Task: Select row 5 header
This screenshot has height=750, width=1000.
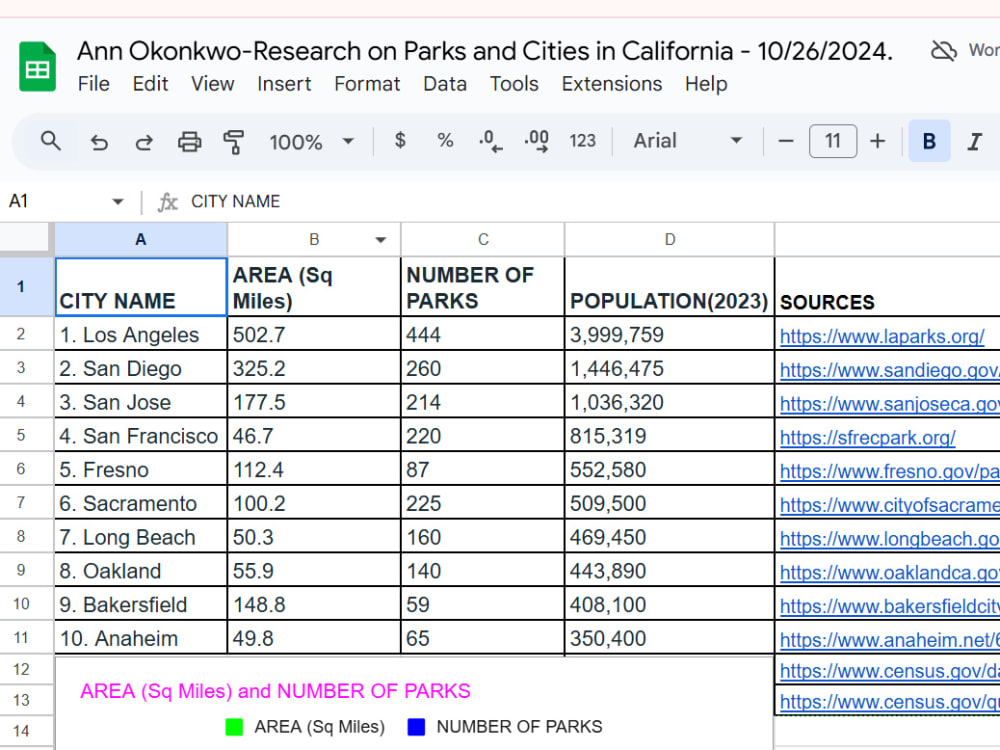Action: pos(21,435)
